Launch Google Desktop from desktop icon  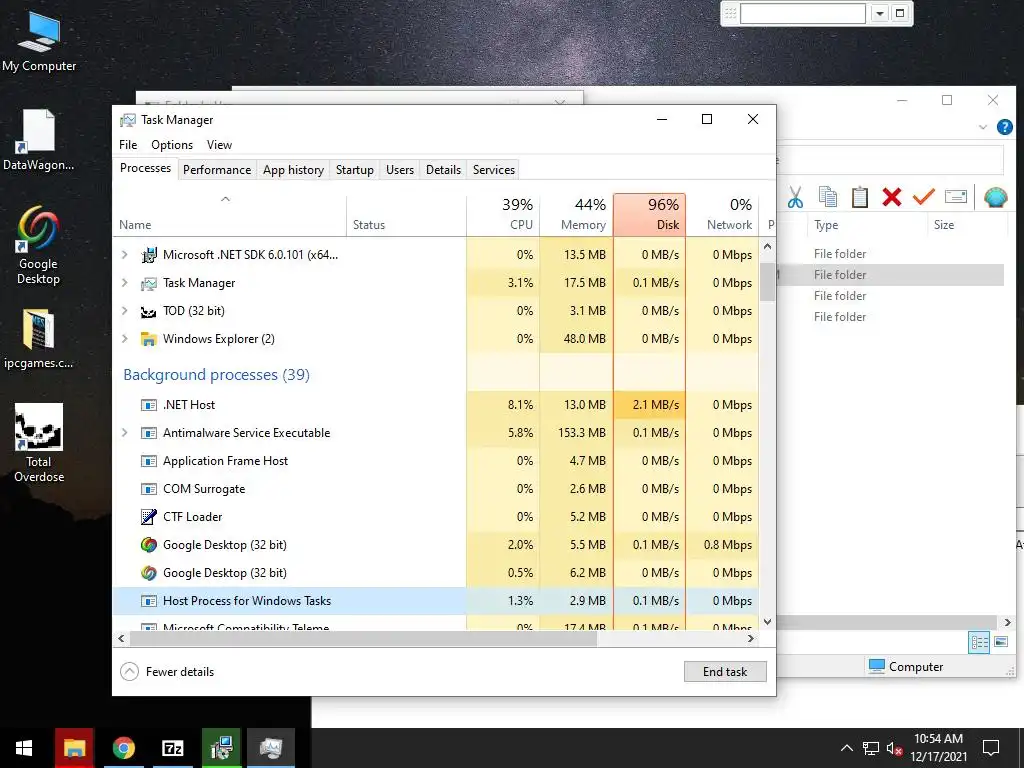coord(39,246)
